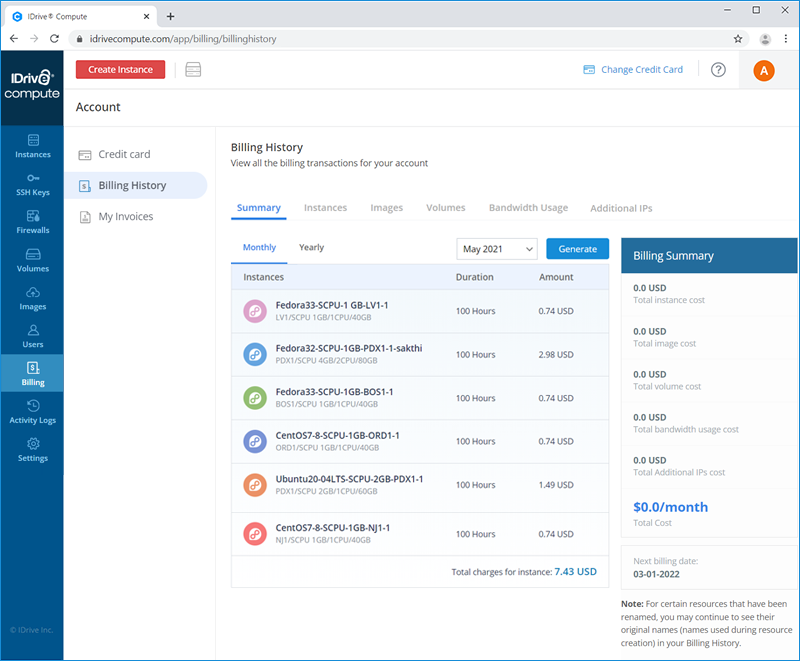Open the Bandwidth Usage tab
800x661 pixels.
click(x=529, y=208)
